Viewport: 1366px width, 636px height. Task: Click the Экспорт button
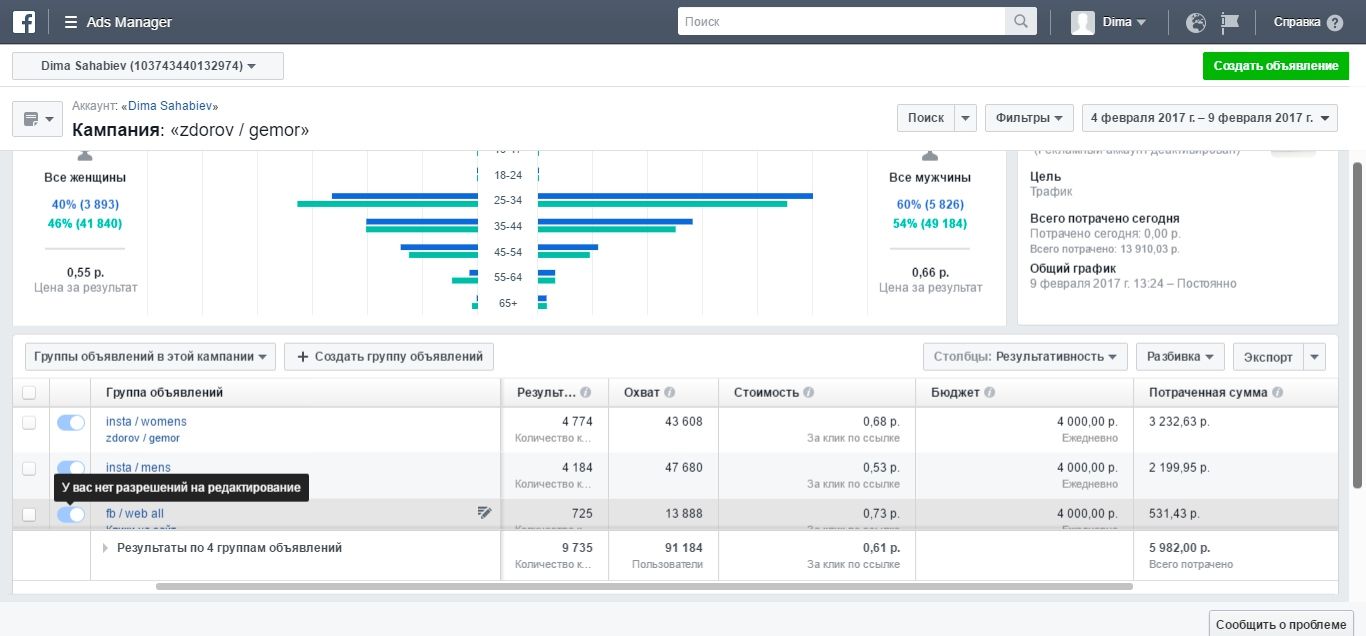click(1269, 356)
